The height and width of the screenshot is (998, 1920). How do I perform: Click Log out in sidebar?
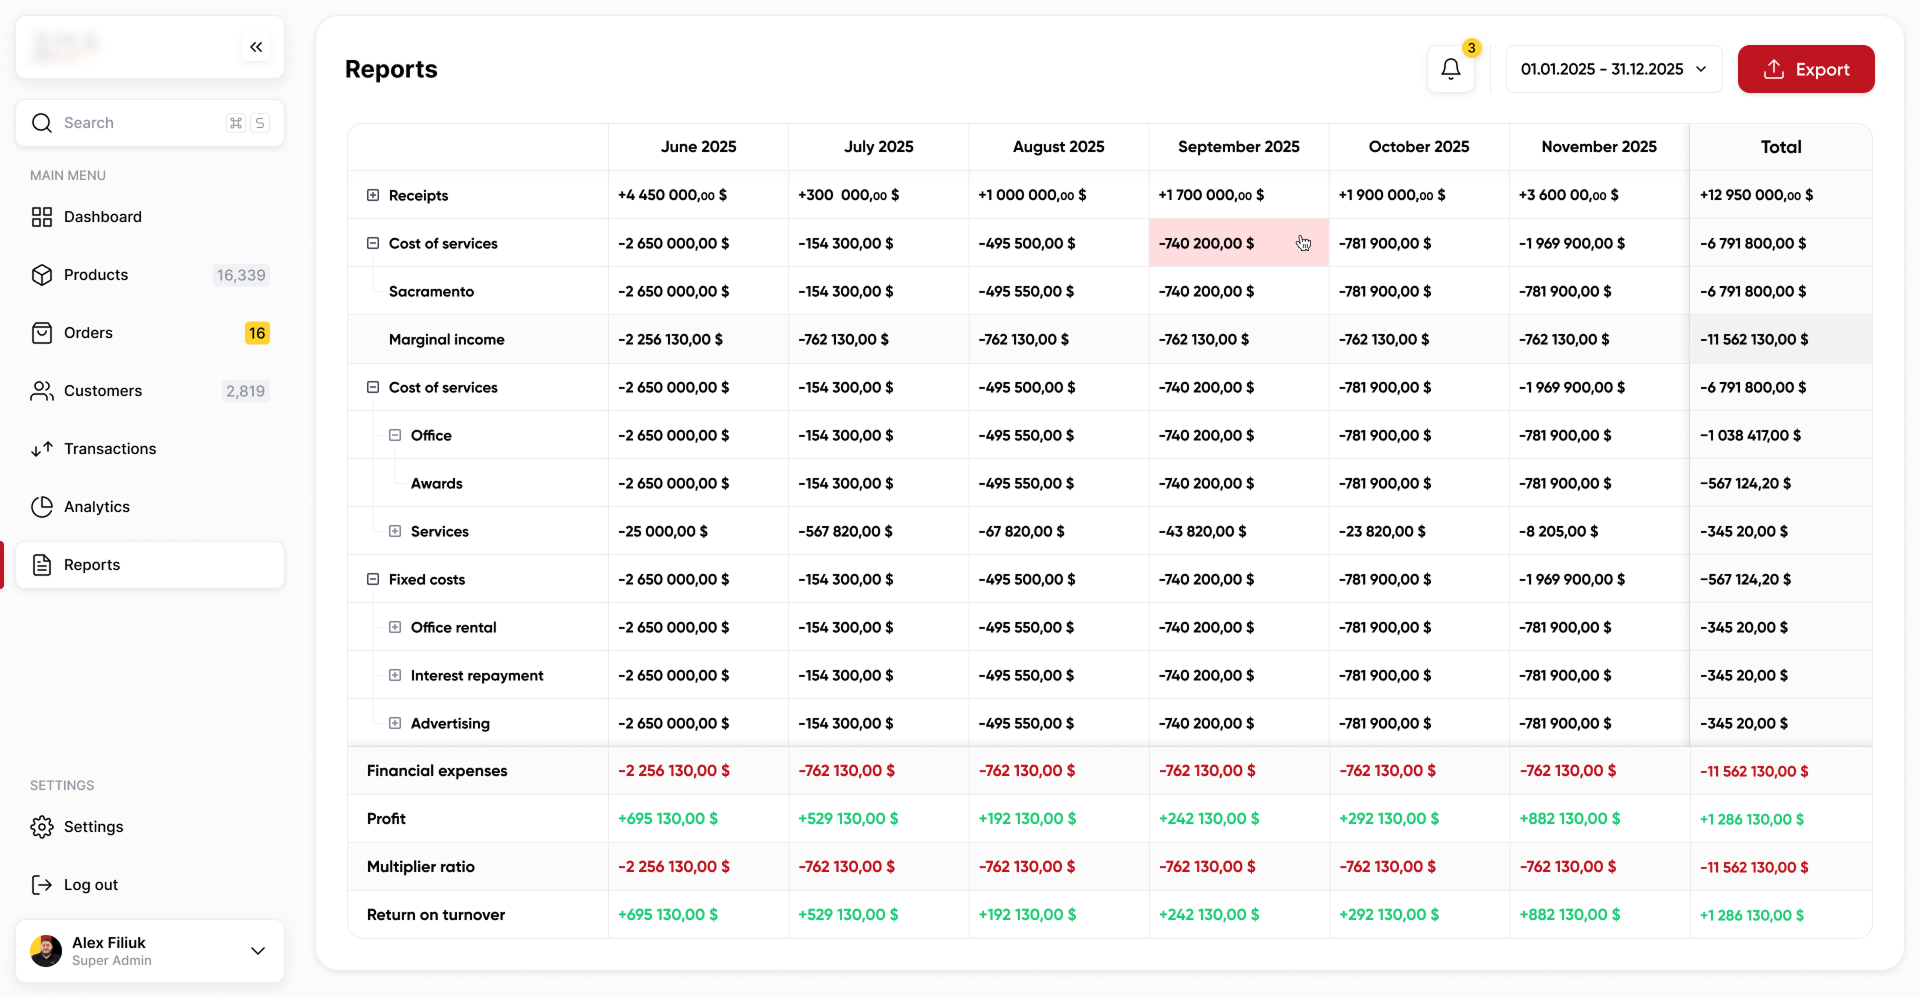pos(90,885)
